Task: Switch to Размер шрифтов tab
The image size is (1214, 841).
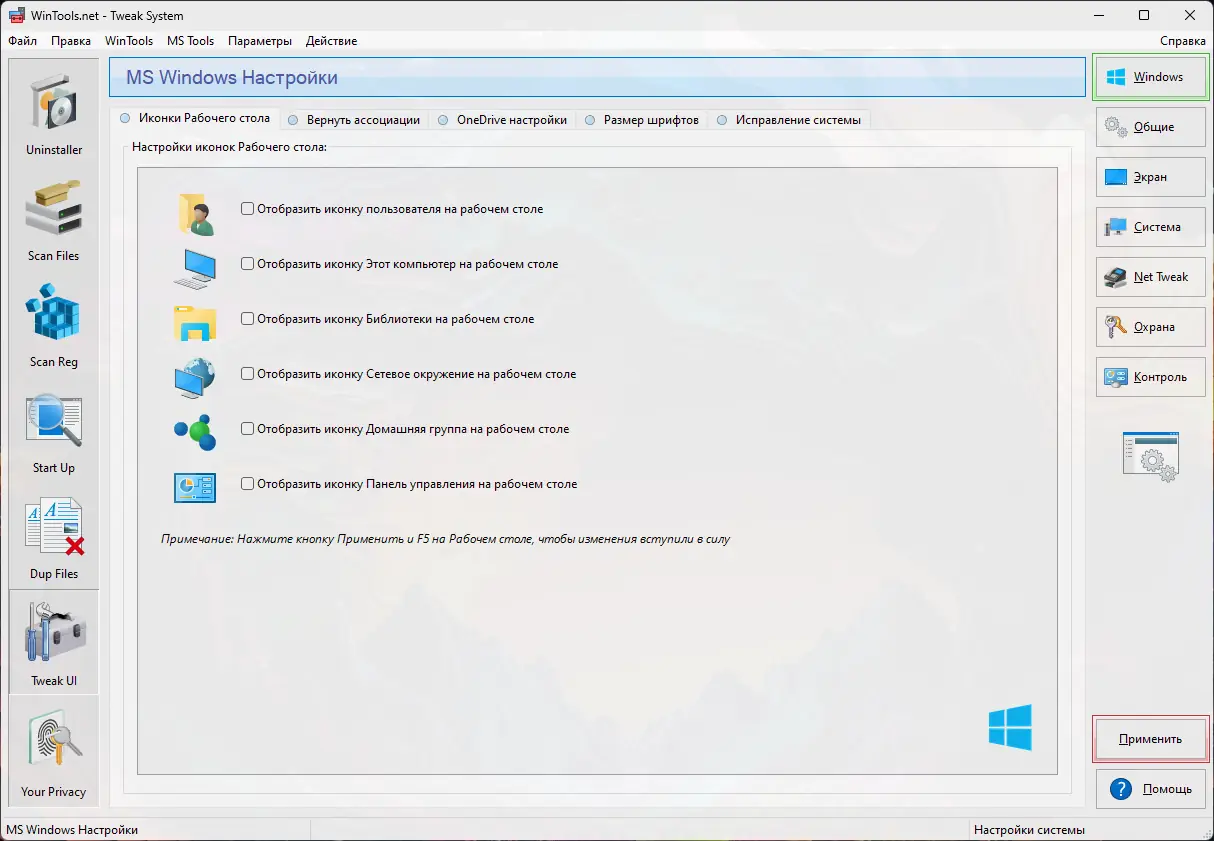Action: point(643,120)
